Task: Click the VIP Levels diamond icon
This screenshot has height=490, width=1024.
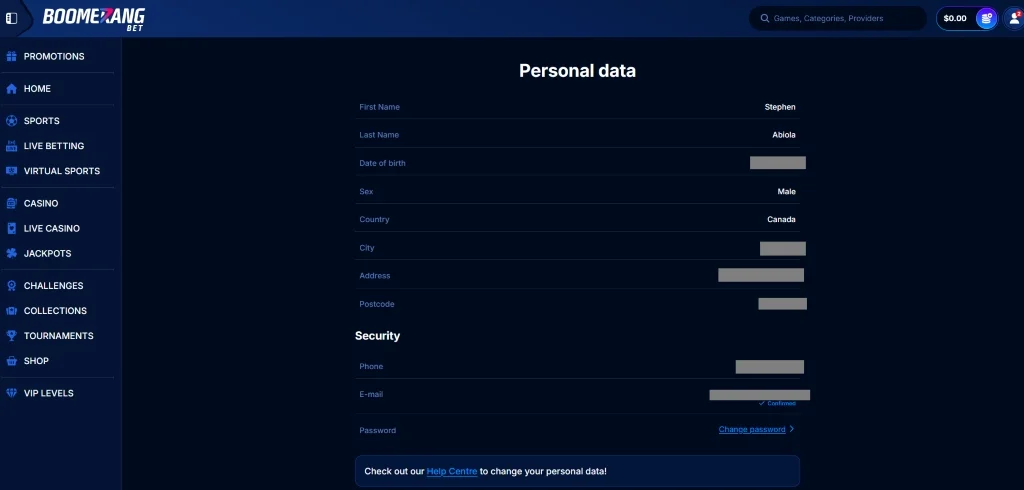Action: tap(11, 393)
